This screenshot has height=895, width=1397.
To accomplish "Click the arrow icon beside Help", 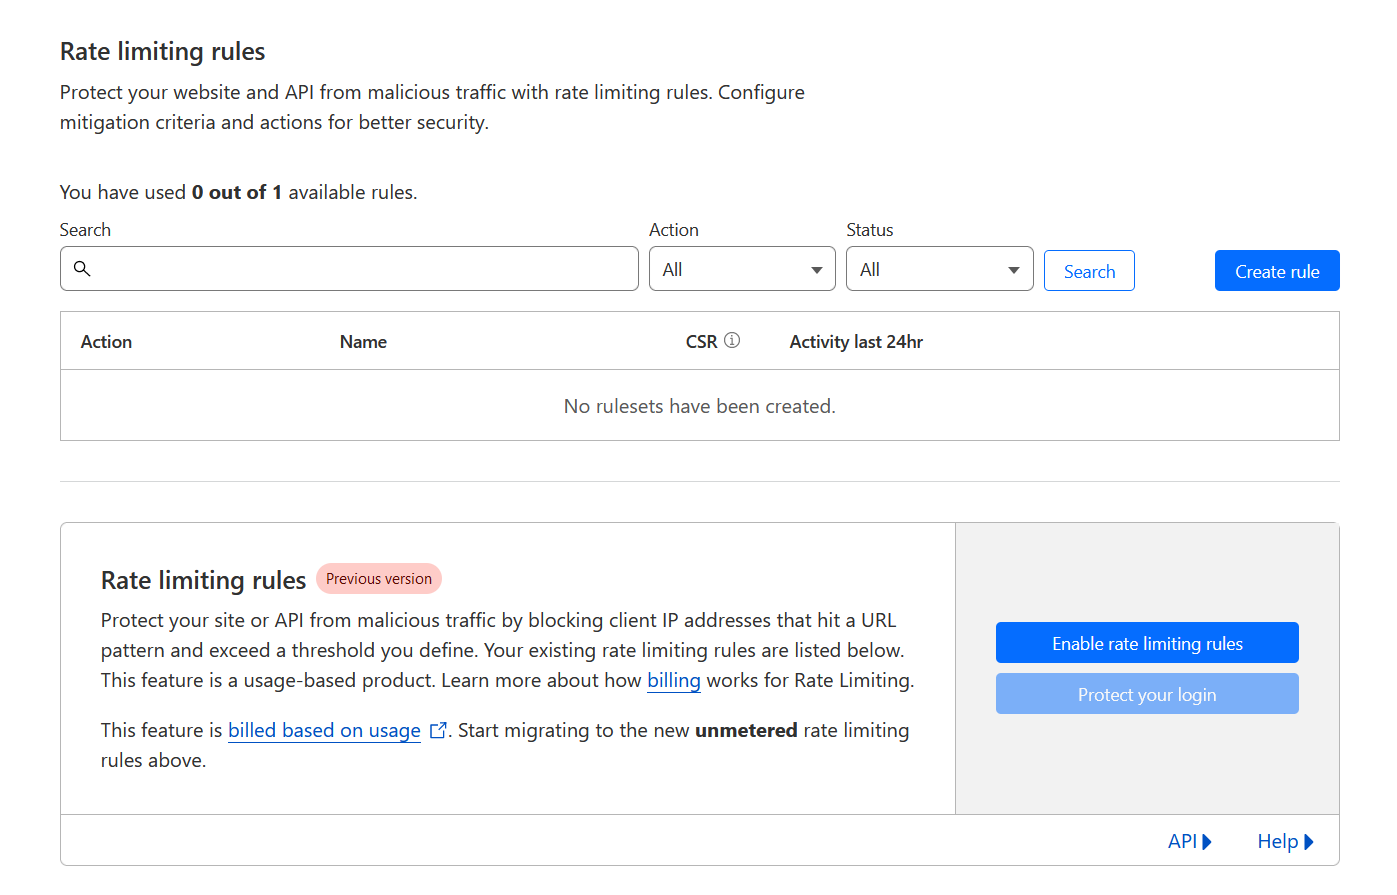I will (1310, 841).
